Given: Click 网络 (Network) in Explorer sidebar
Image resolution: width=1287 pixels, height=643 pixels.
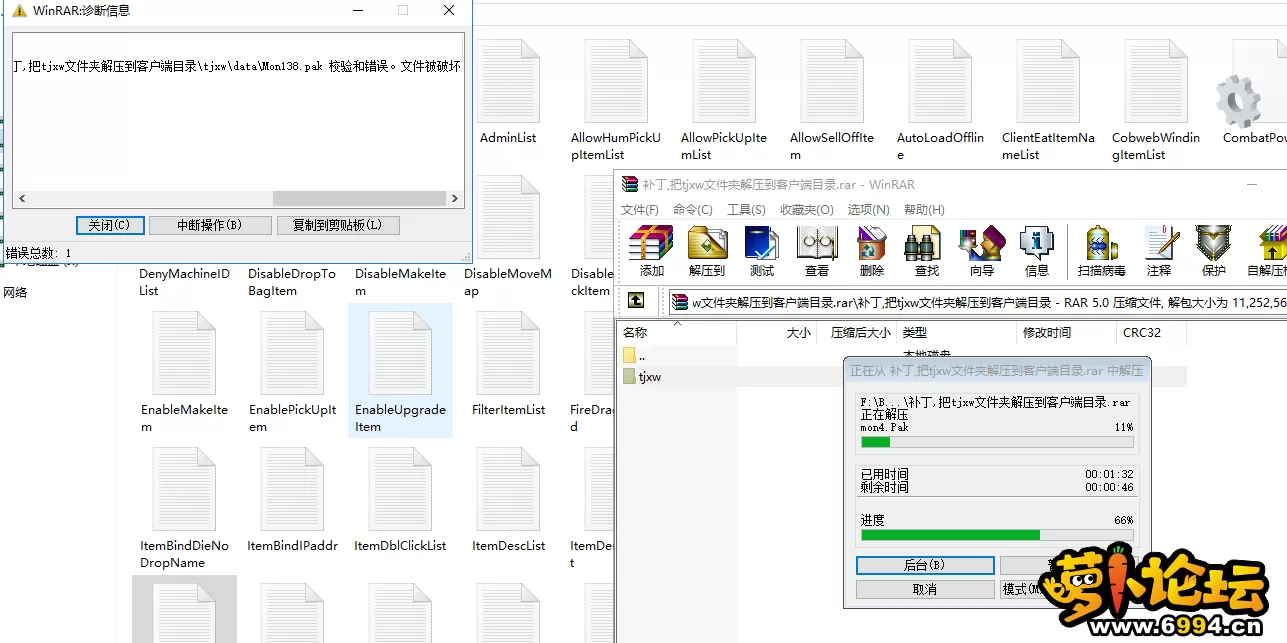Looking at the screenshot, I should [x=15, y=293].
